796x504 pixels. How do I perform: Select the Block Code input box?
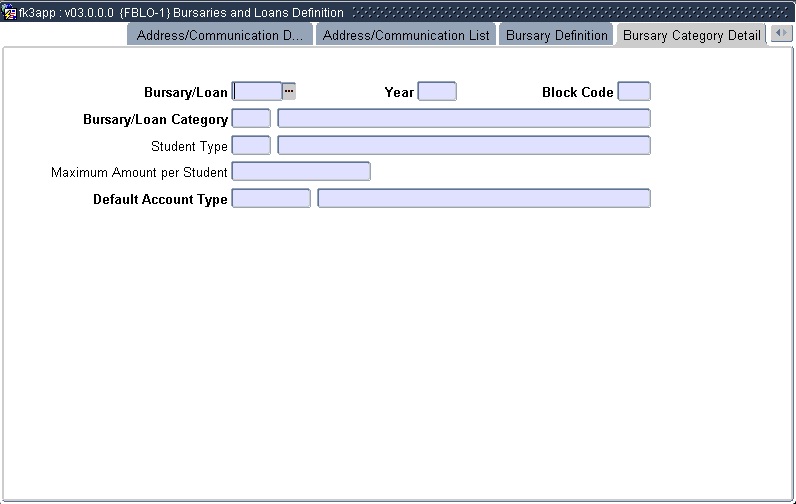pos(634,91)
